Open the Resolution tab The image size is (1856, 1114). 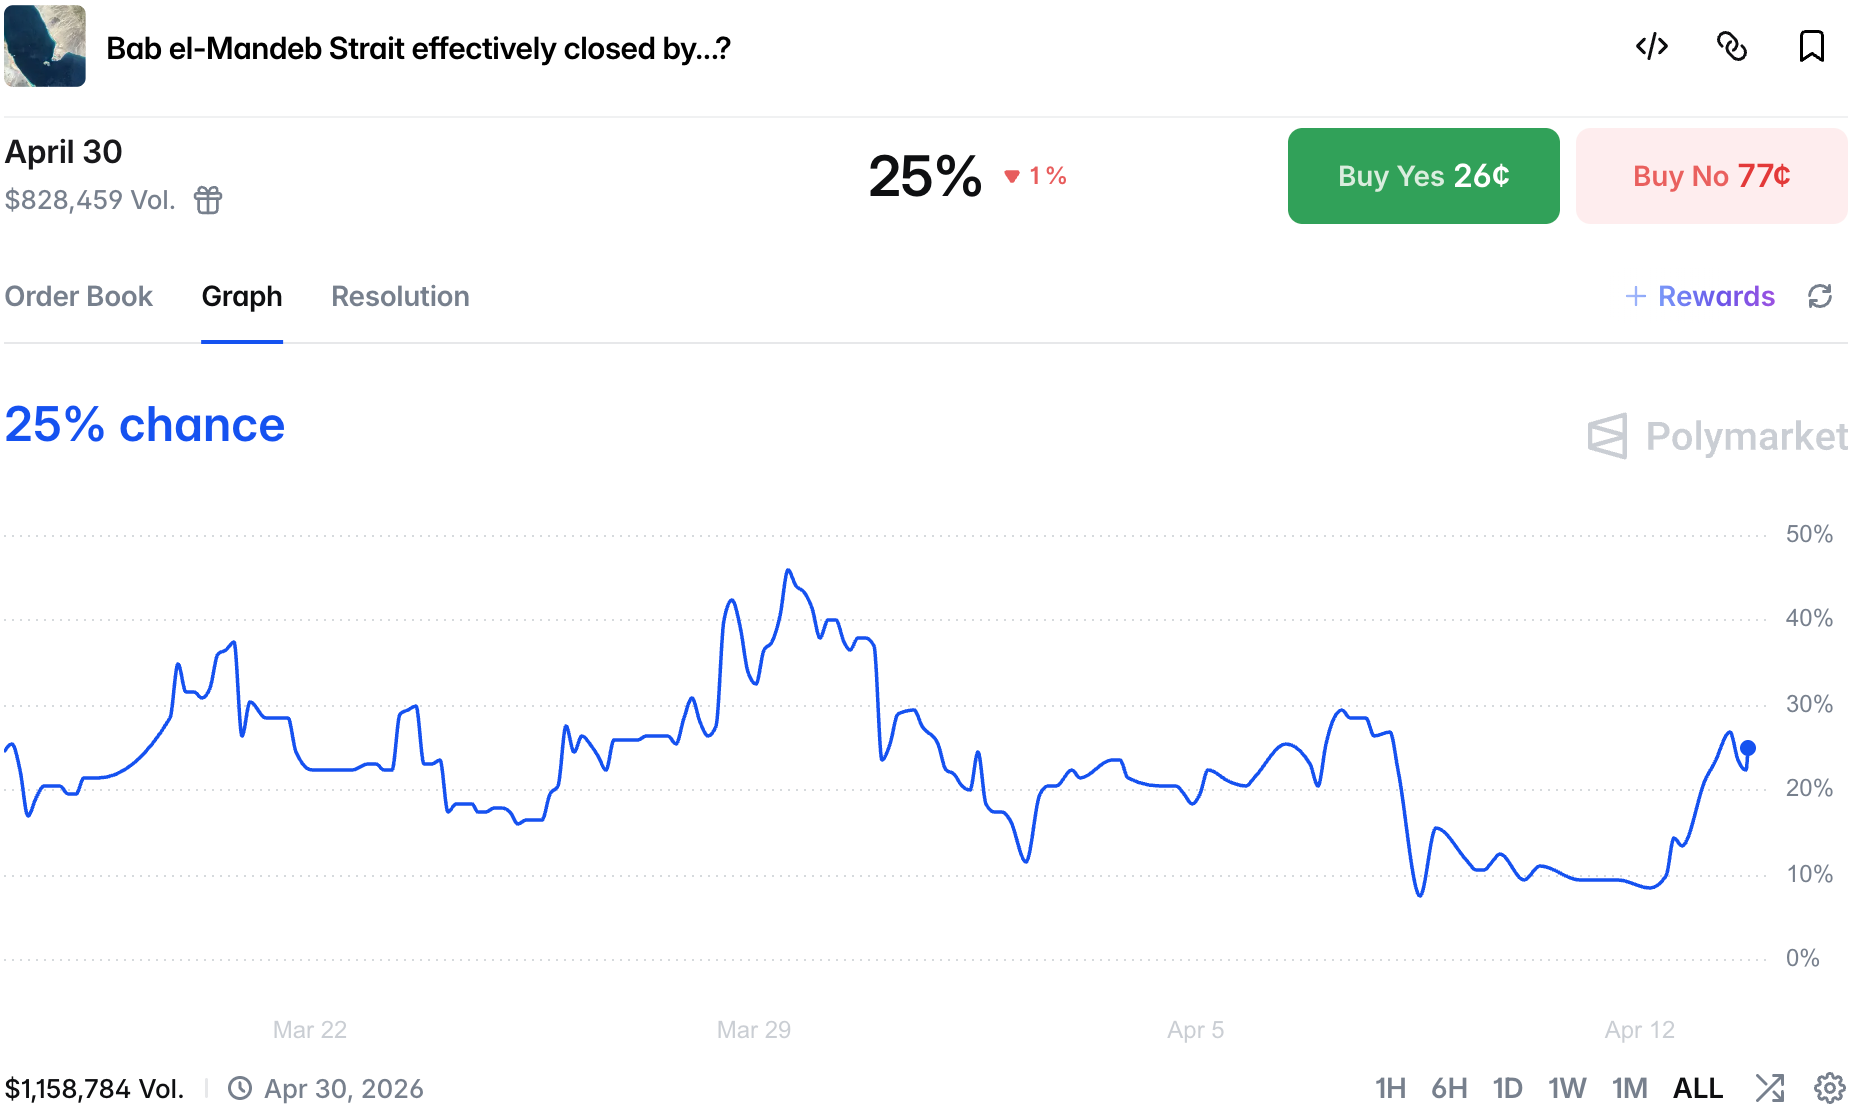400,296
